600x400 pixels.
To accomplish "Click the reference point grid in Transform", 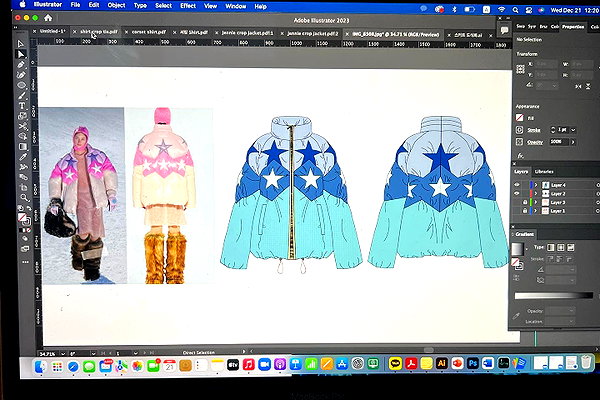I will 520,69.
